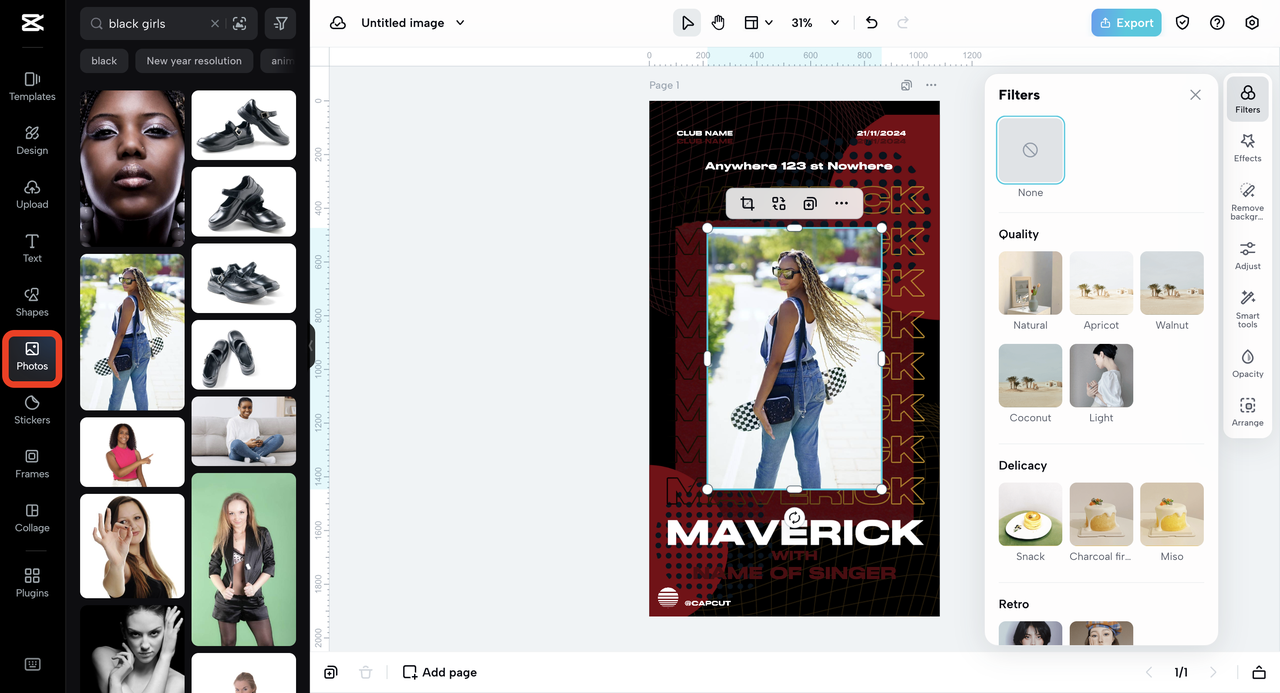
Task: Apply the Apricot filter
Action: point(1101,283)
